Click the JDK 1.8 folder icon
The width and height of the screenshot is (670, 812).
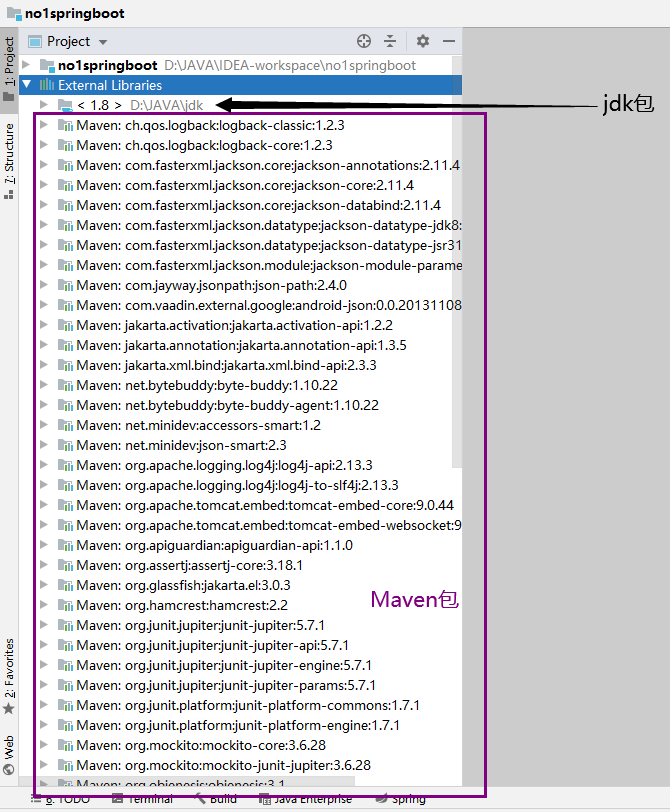click(65, 106)
